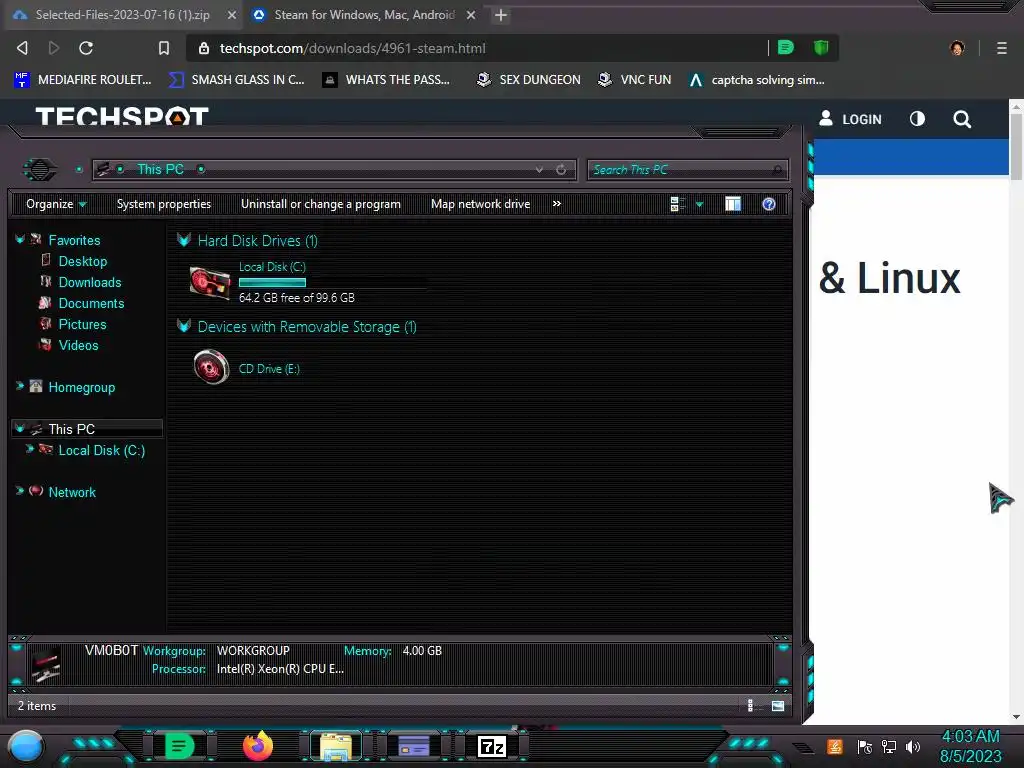Open System properties
The height and width of the screenshot is (768, 1024).
coord(164,204)
